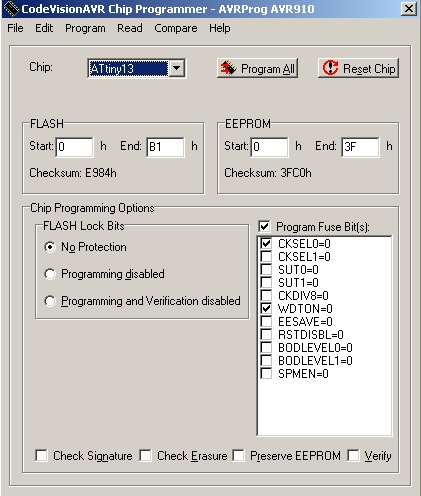The width and height of the screenshot is (421, 496).
Task: Open the Compare menu
Action: 176,28
